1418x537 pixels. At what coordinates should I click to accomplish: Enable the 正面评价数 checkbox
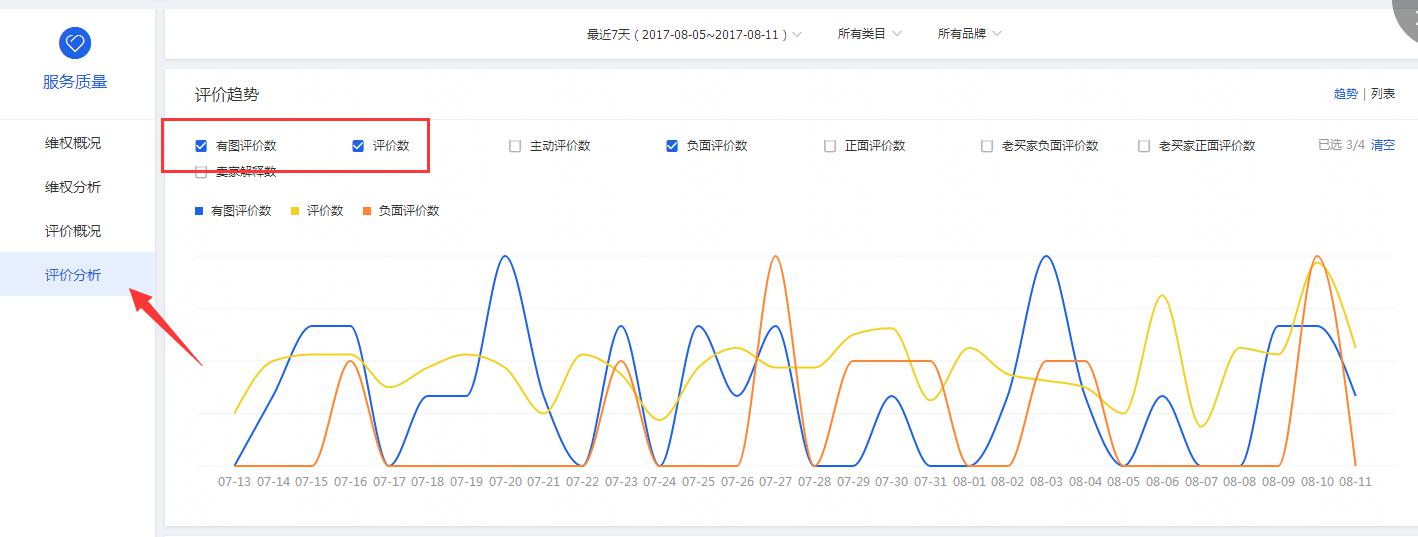830,146
